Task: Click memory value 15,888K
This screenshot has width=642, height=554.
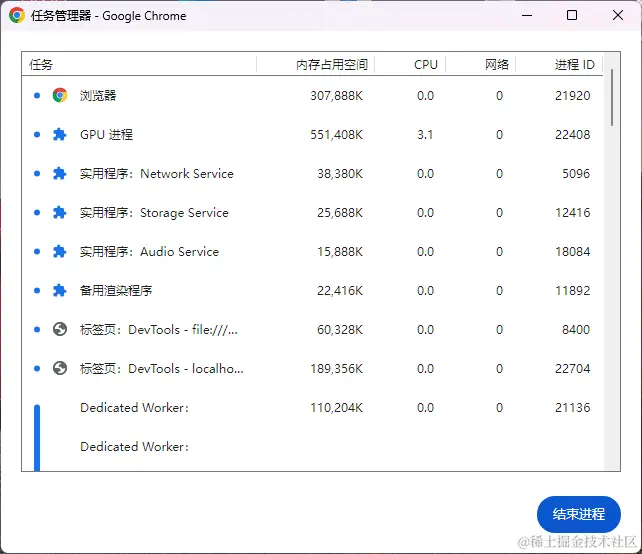Action: [340, 251]
